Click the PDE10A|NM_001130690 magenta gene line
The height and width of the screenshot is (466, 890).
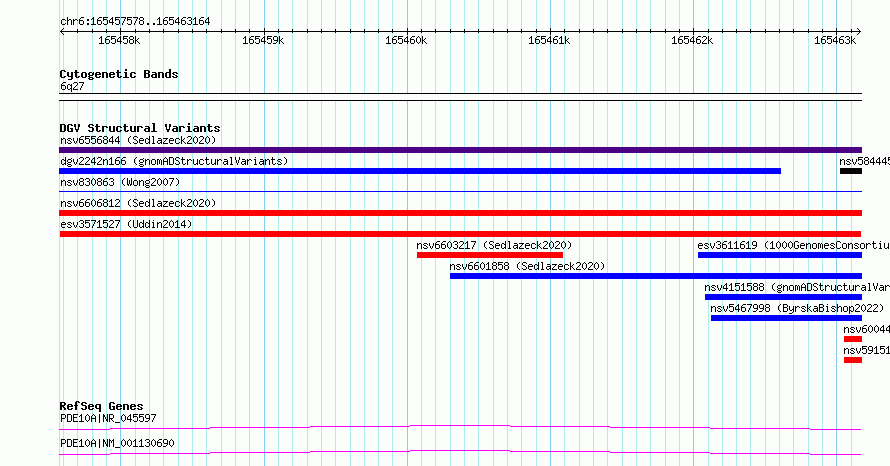point(460,452)
